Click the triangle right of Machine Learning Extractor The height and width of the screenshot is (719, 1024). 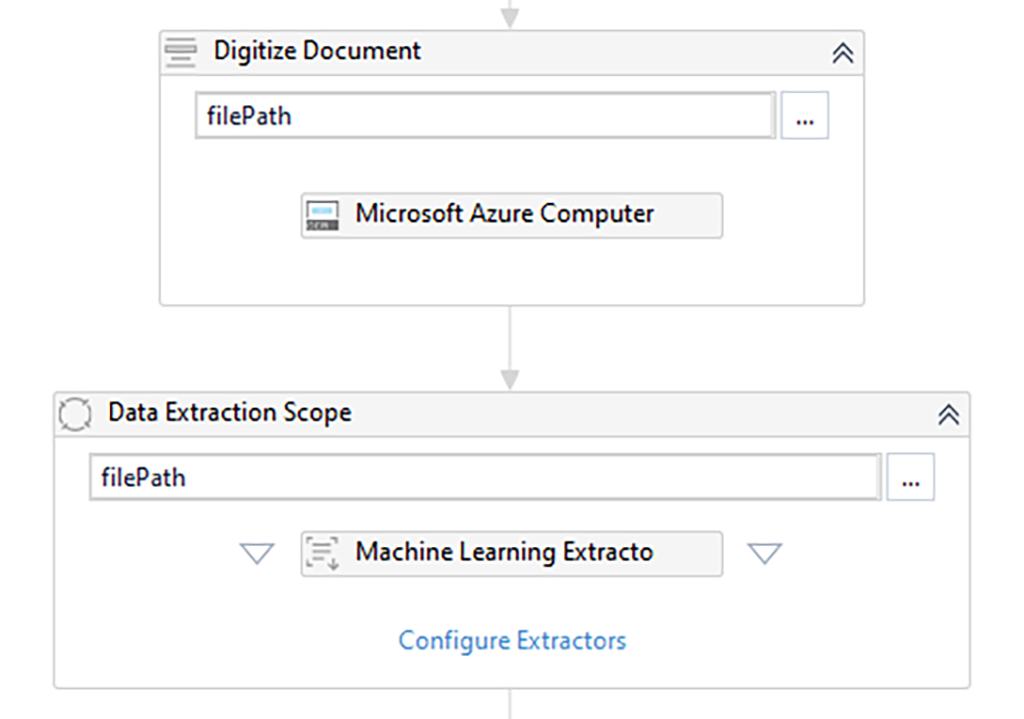765,553
